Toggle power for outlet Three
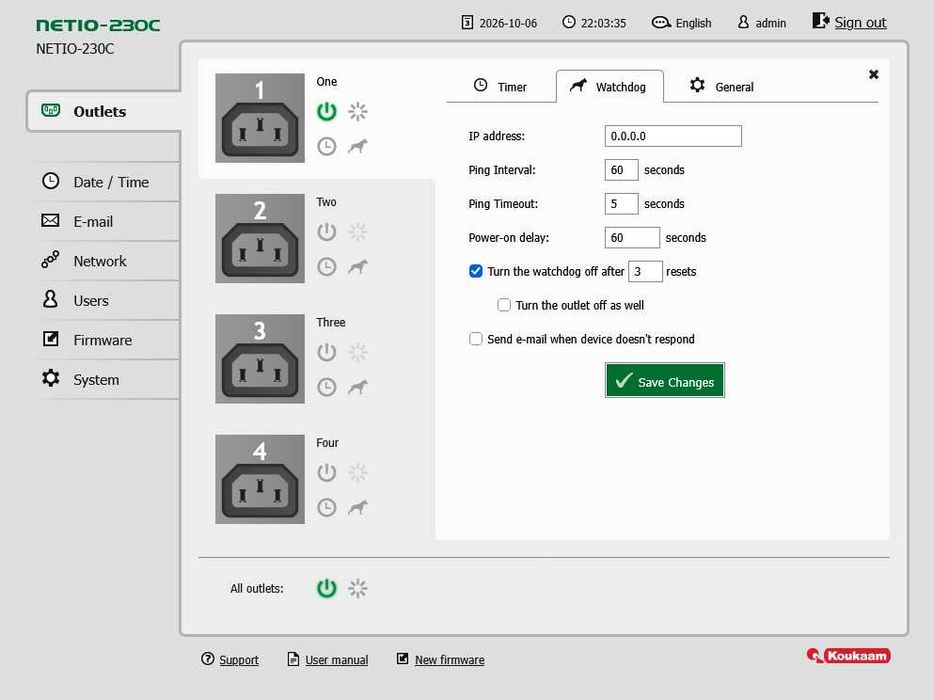 click(326, 352)
